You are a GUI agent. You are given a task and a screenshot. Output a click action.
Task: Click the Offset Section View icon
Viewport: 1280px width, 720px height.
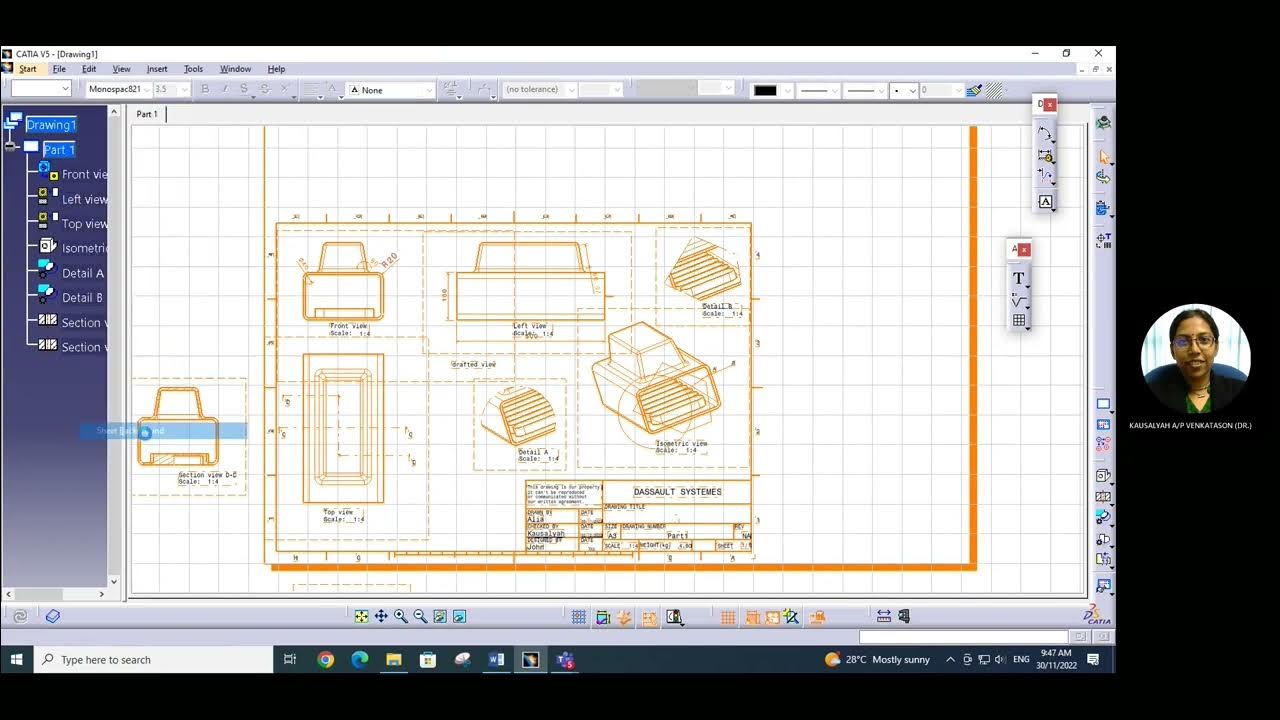[1104, 496]
